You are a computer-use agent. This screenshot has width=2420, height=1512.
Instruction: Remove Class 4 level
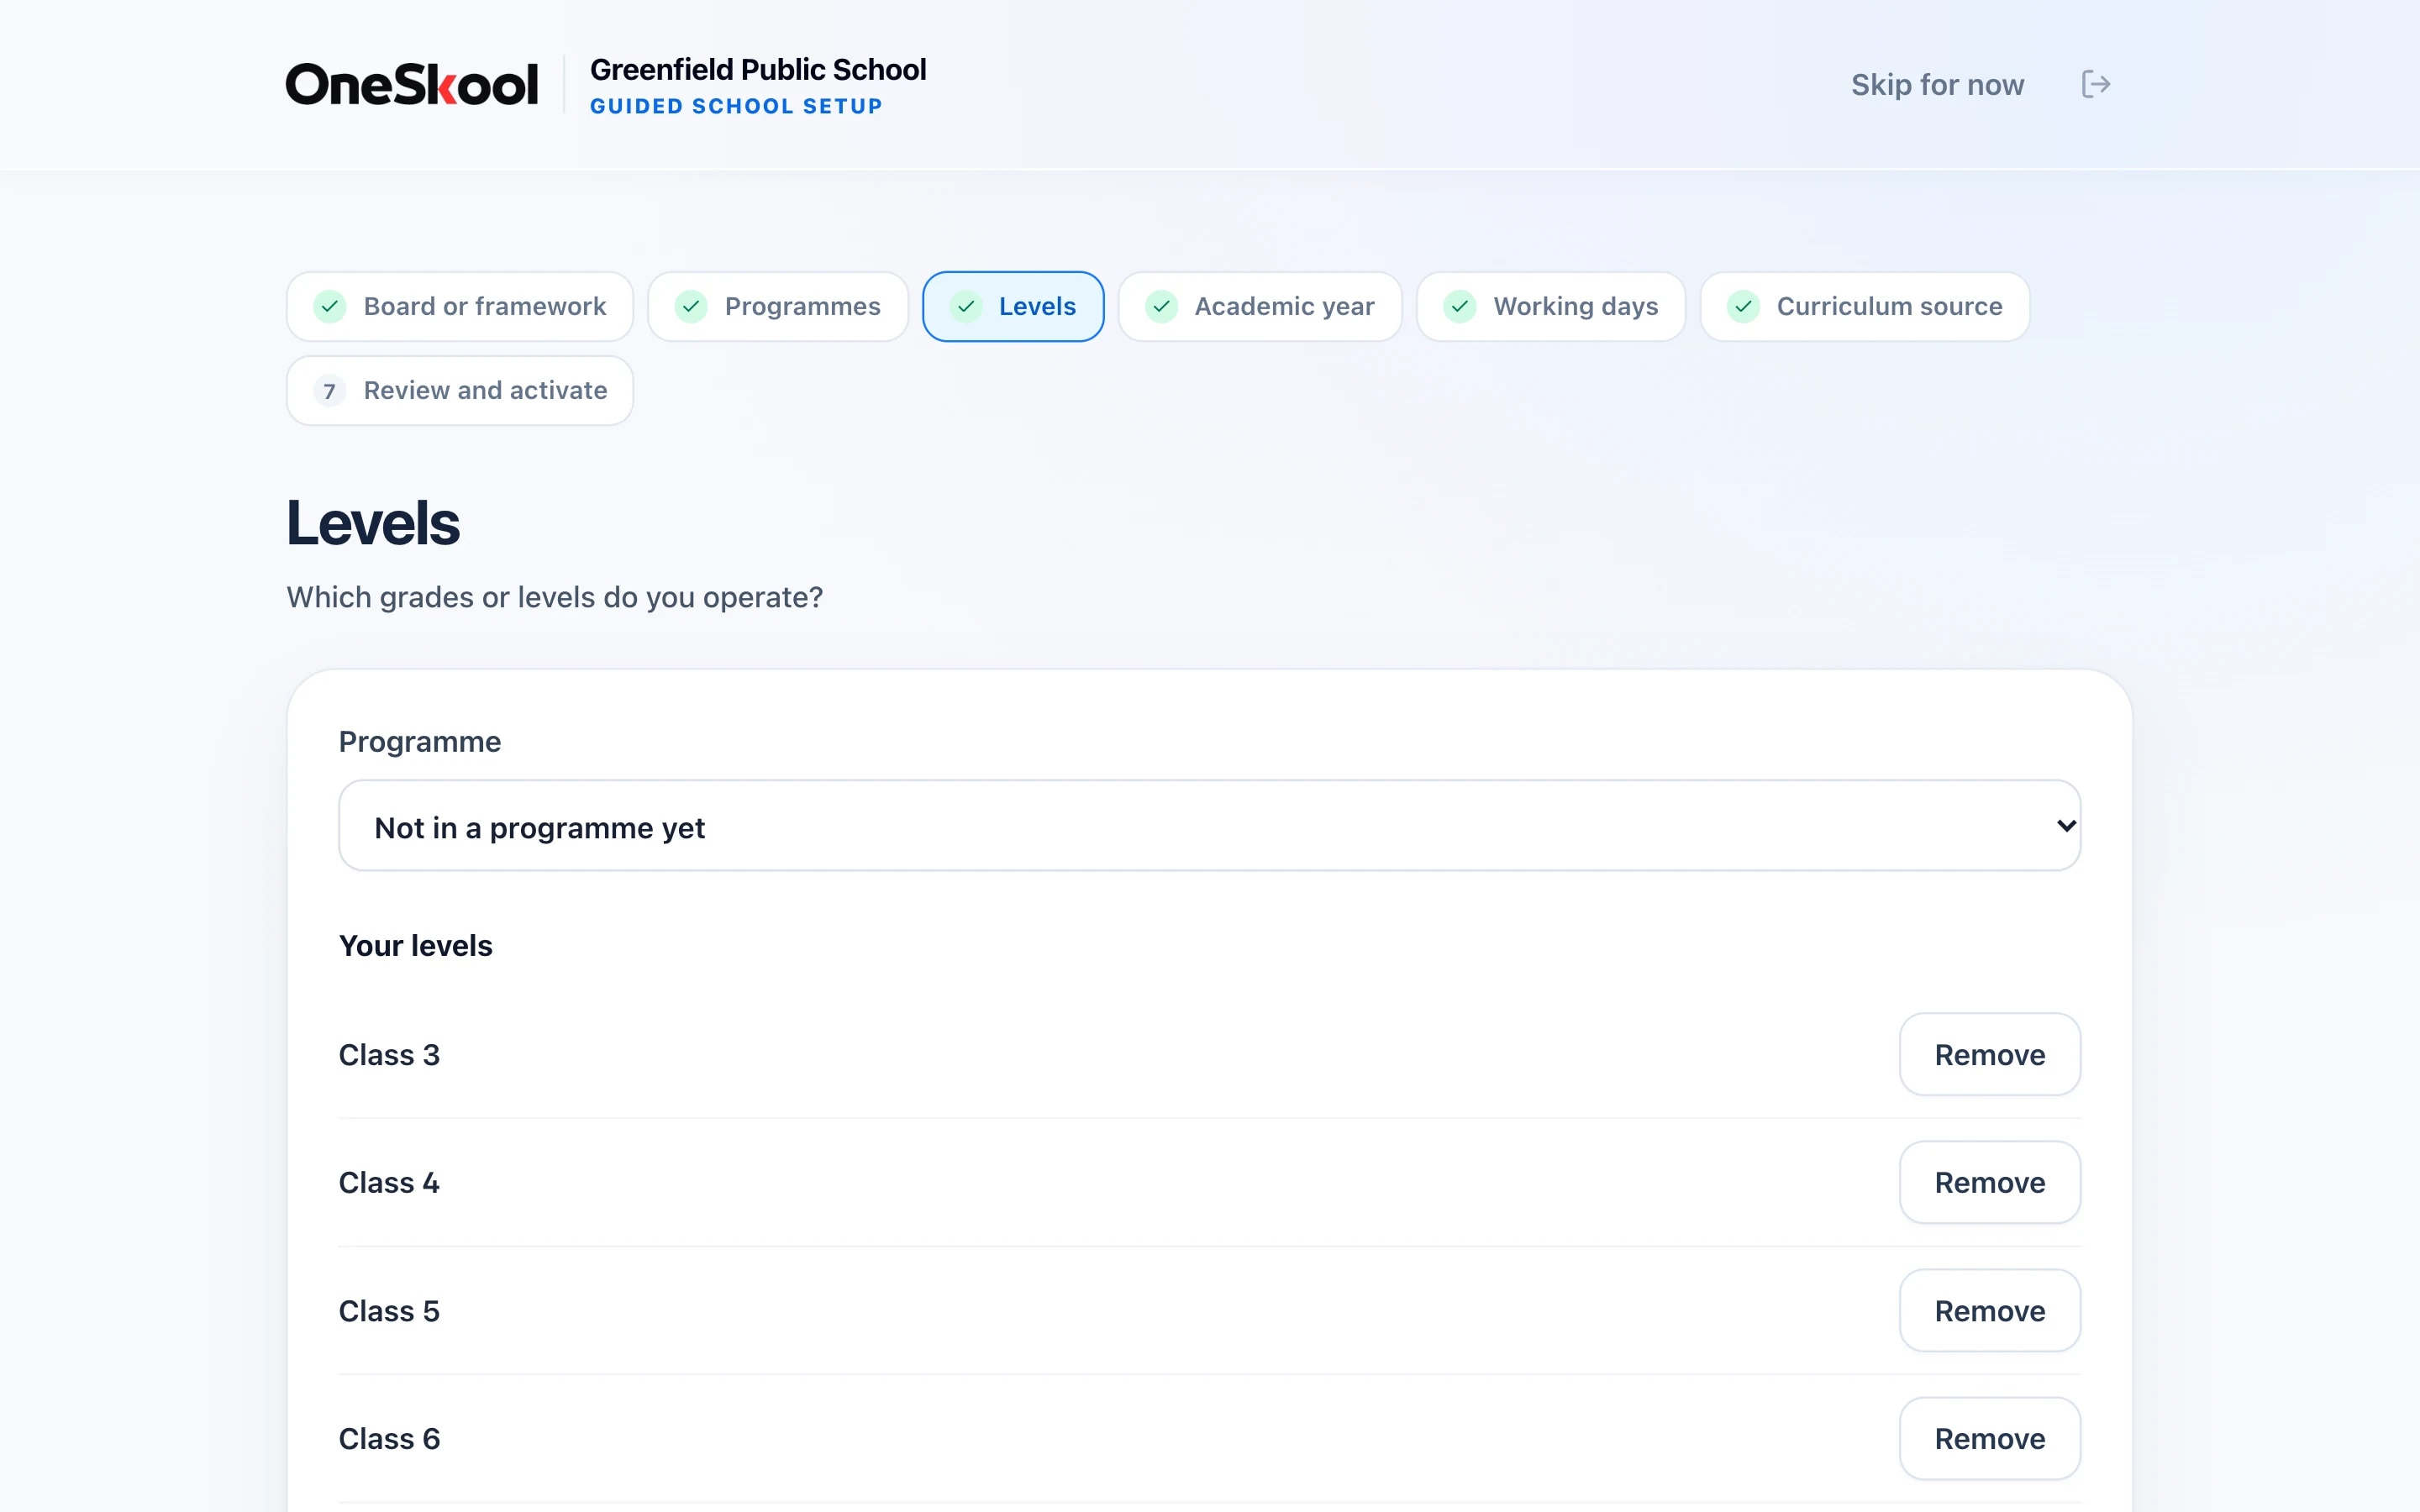1989,1182
